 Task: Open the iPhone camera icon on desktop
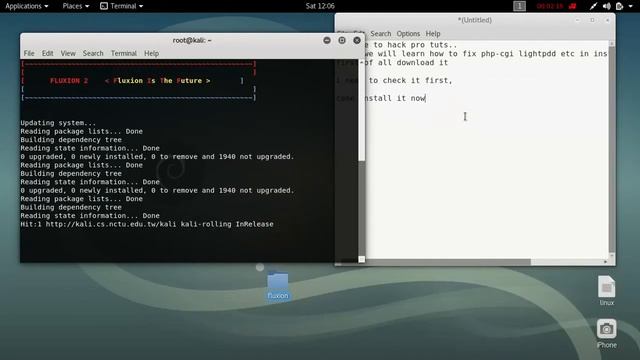coord(607,333)
